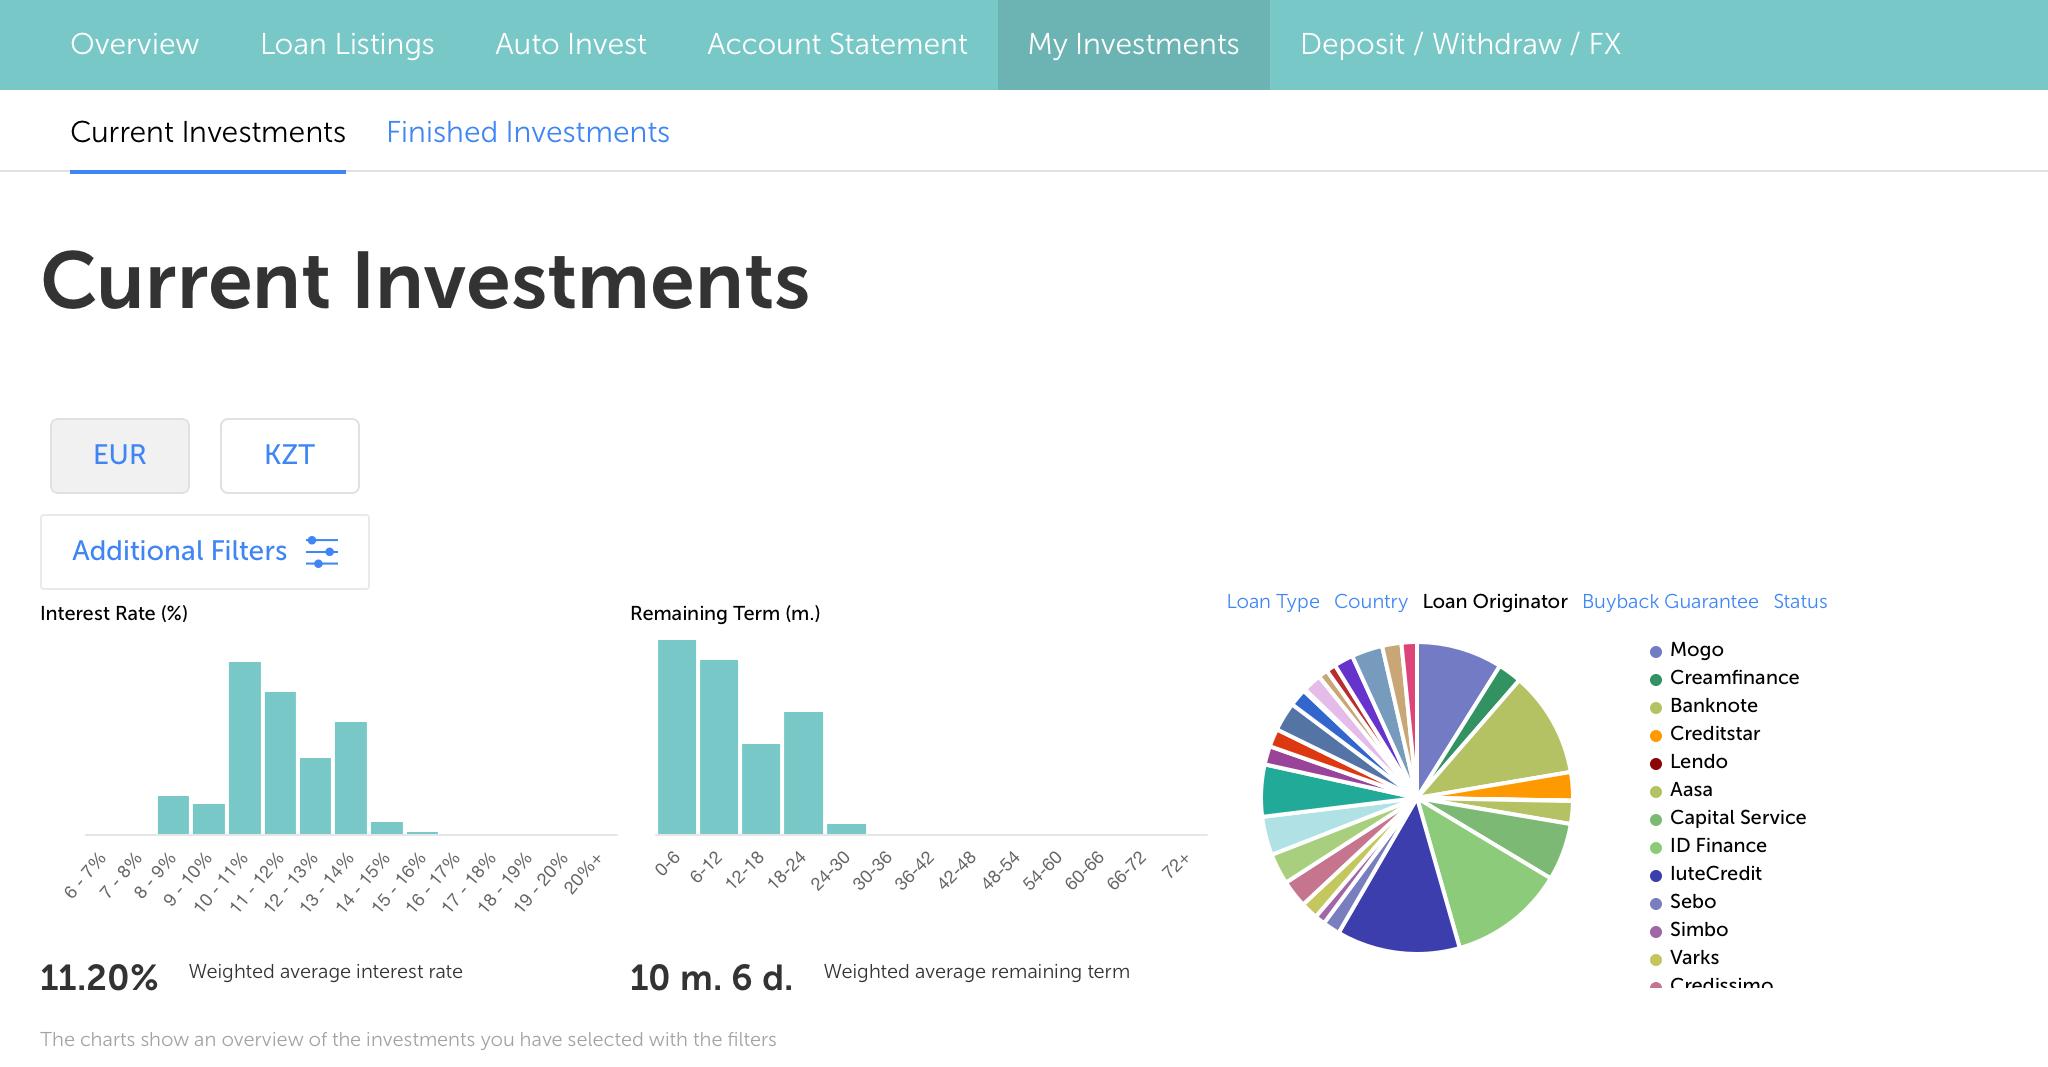Click the IuteCredit legend dot
Viewport: 2048px width, 1067px height.
pyautogui.click(x=1655, y=876)
